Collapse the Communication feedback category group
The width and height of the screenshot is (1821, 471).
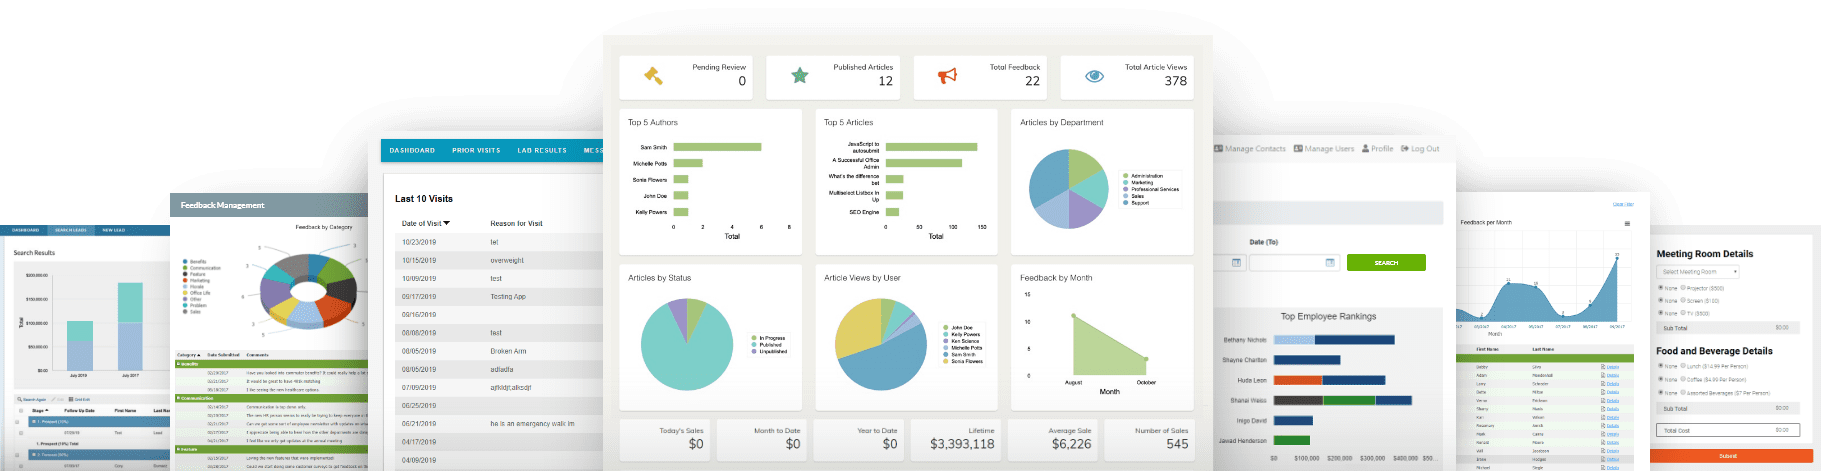tap(178, 398)
